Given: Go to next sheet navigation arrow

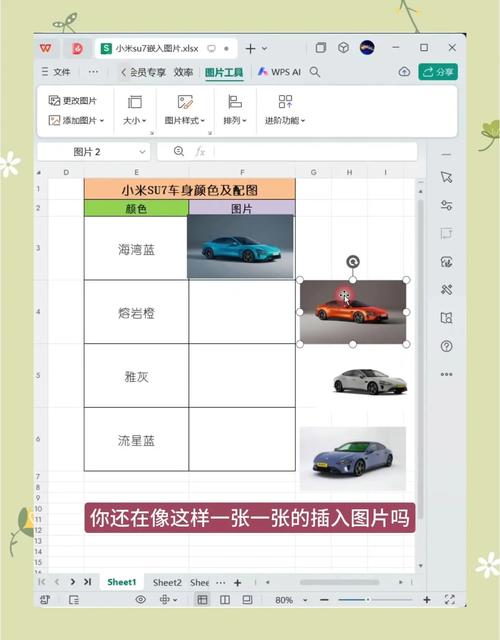Looking at the screenshot, I should [x=73, y=582].
